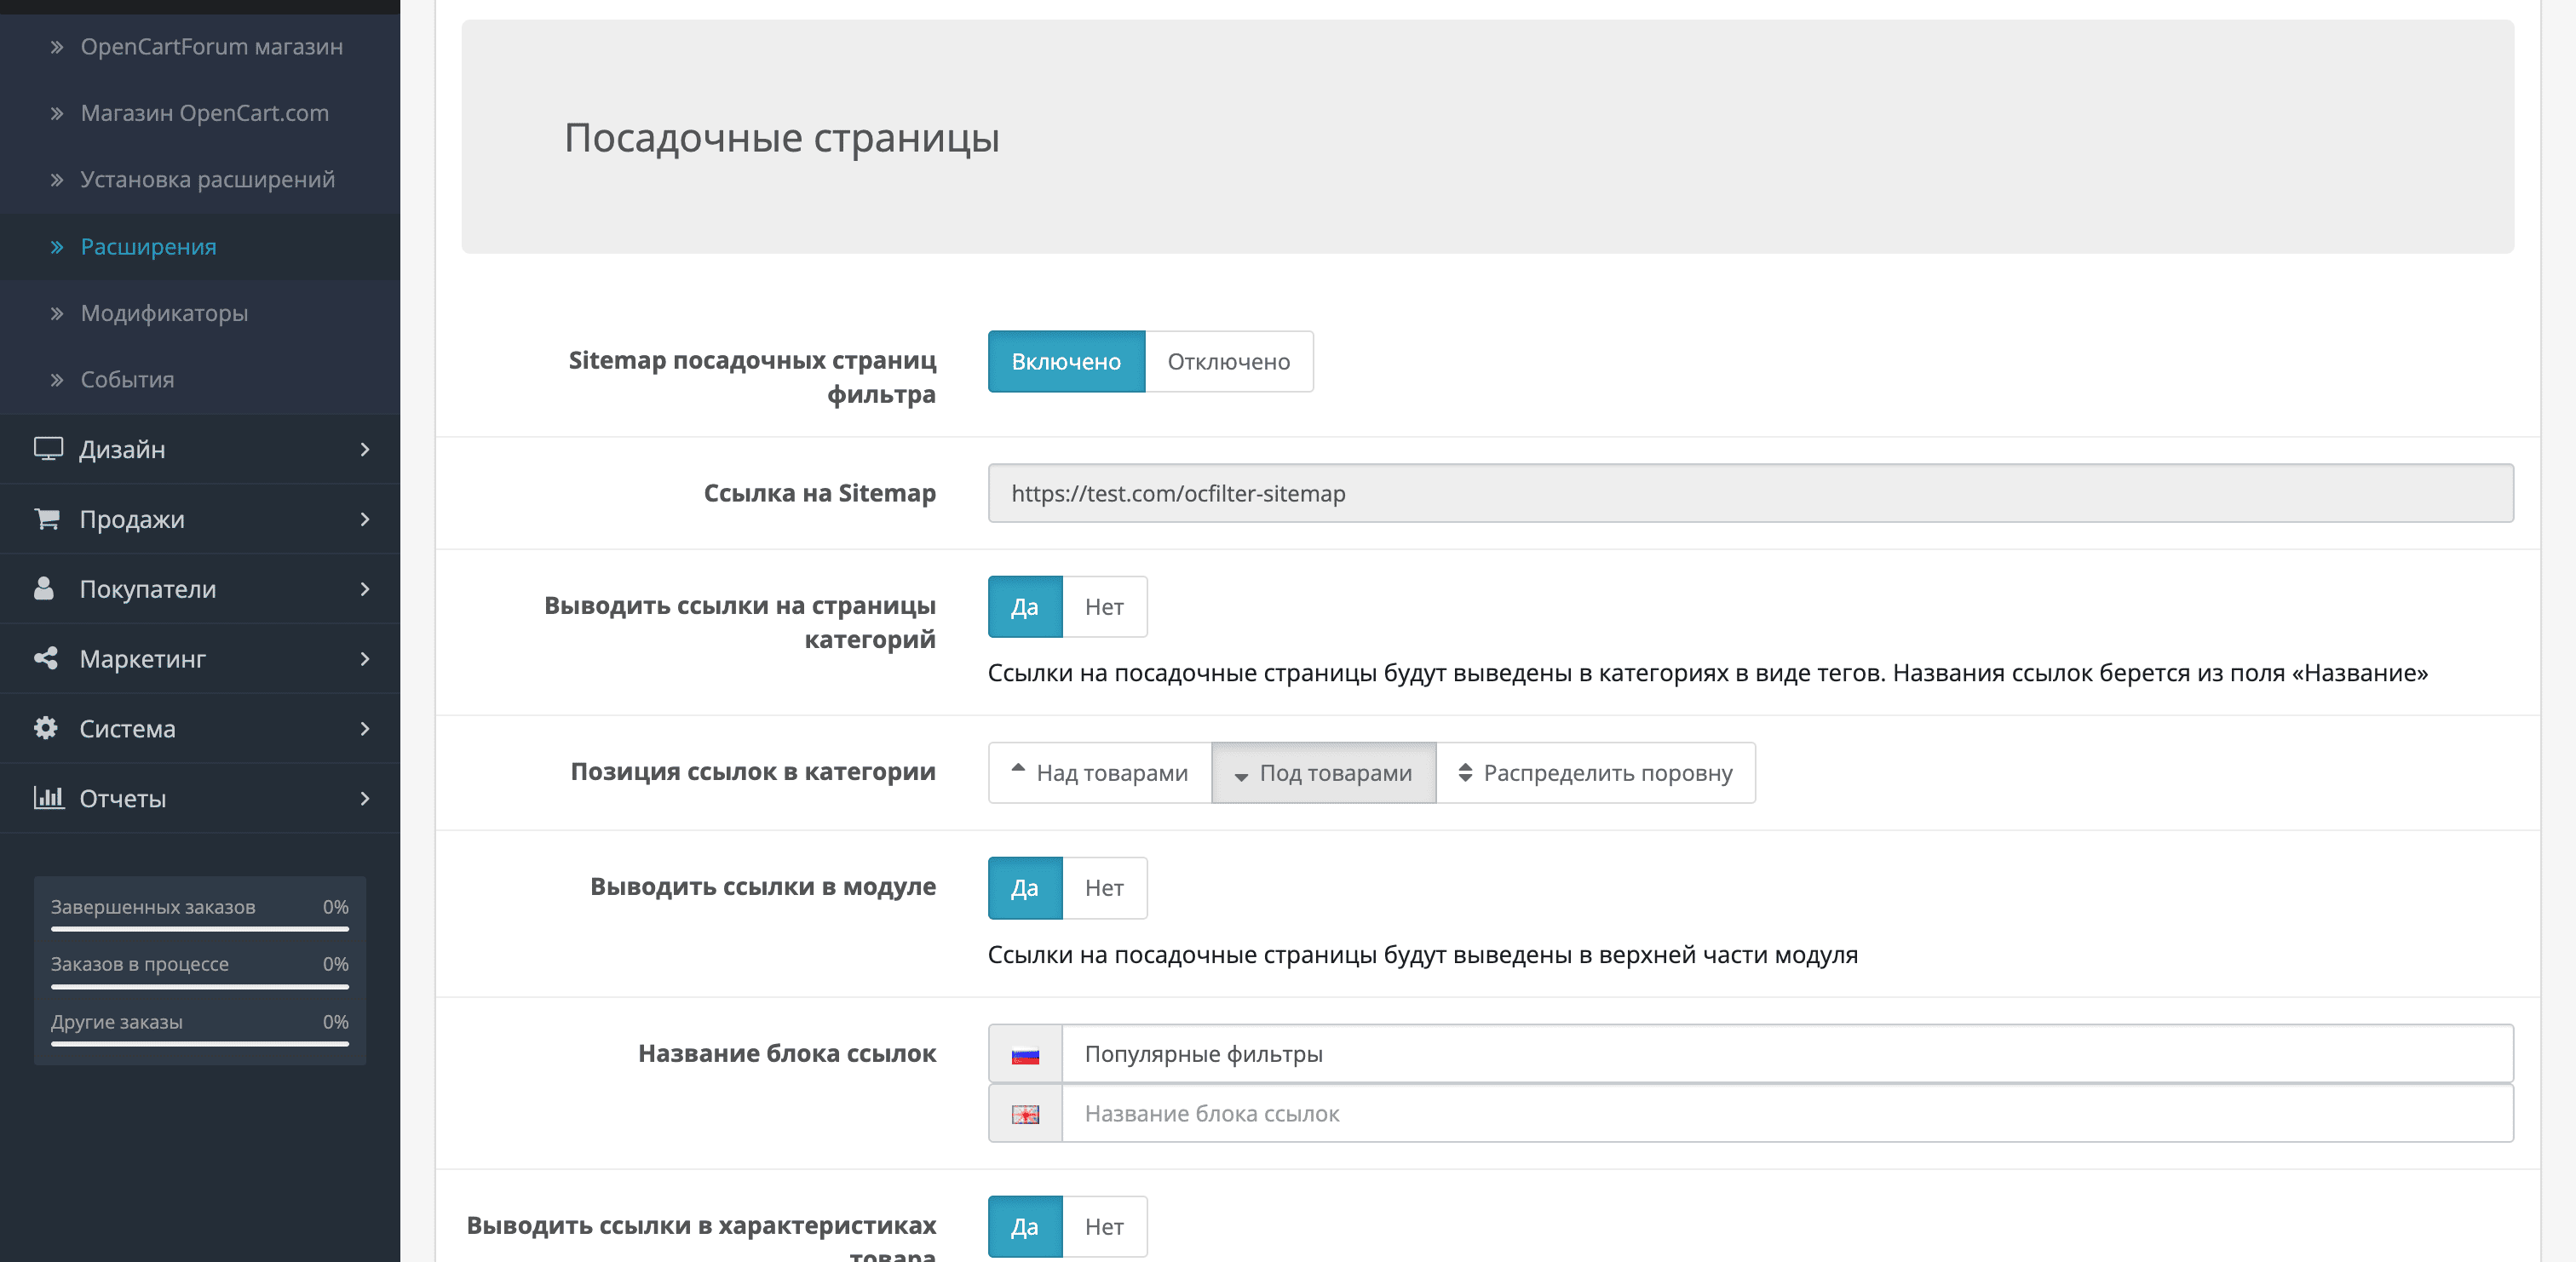Choose Распределить поровну link position

[x=1596, y=772]
